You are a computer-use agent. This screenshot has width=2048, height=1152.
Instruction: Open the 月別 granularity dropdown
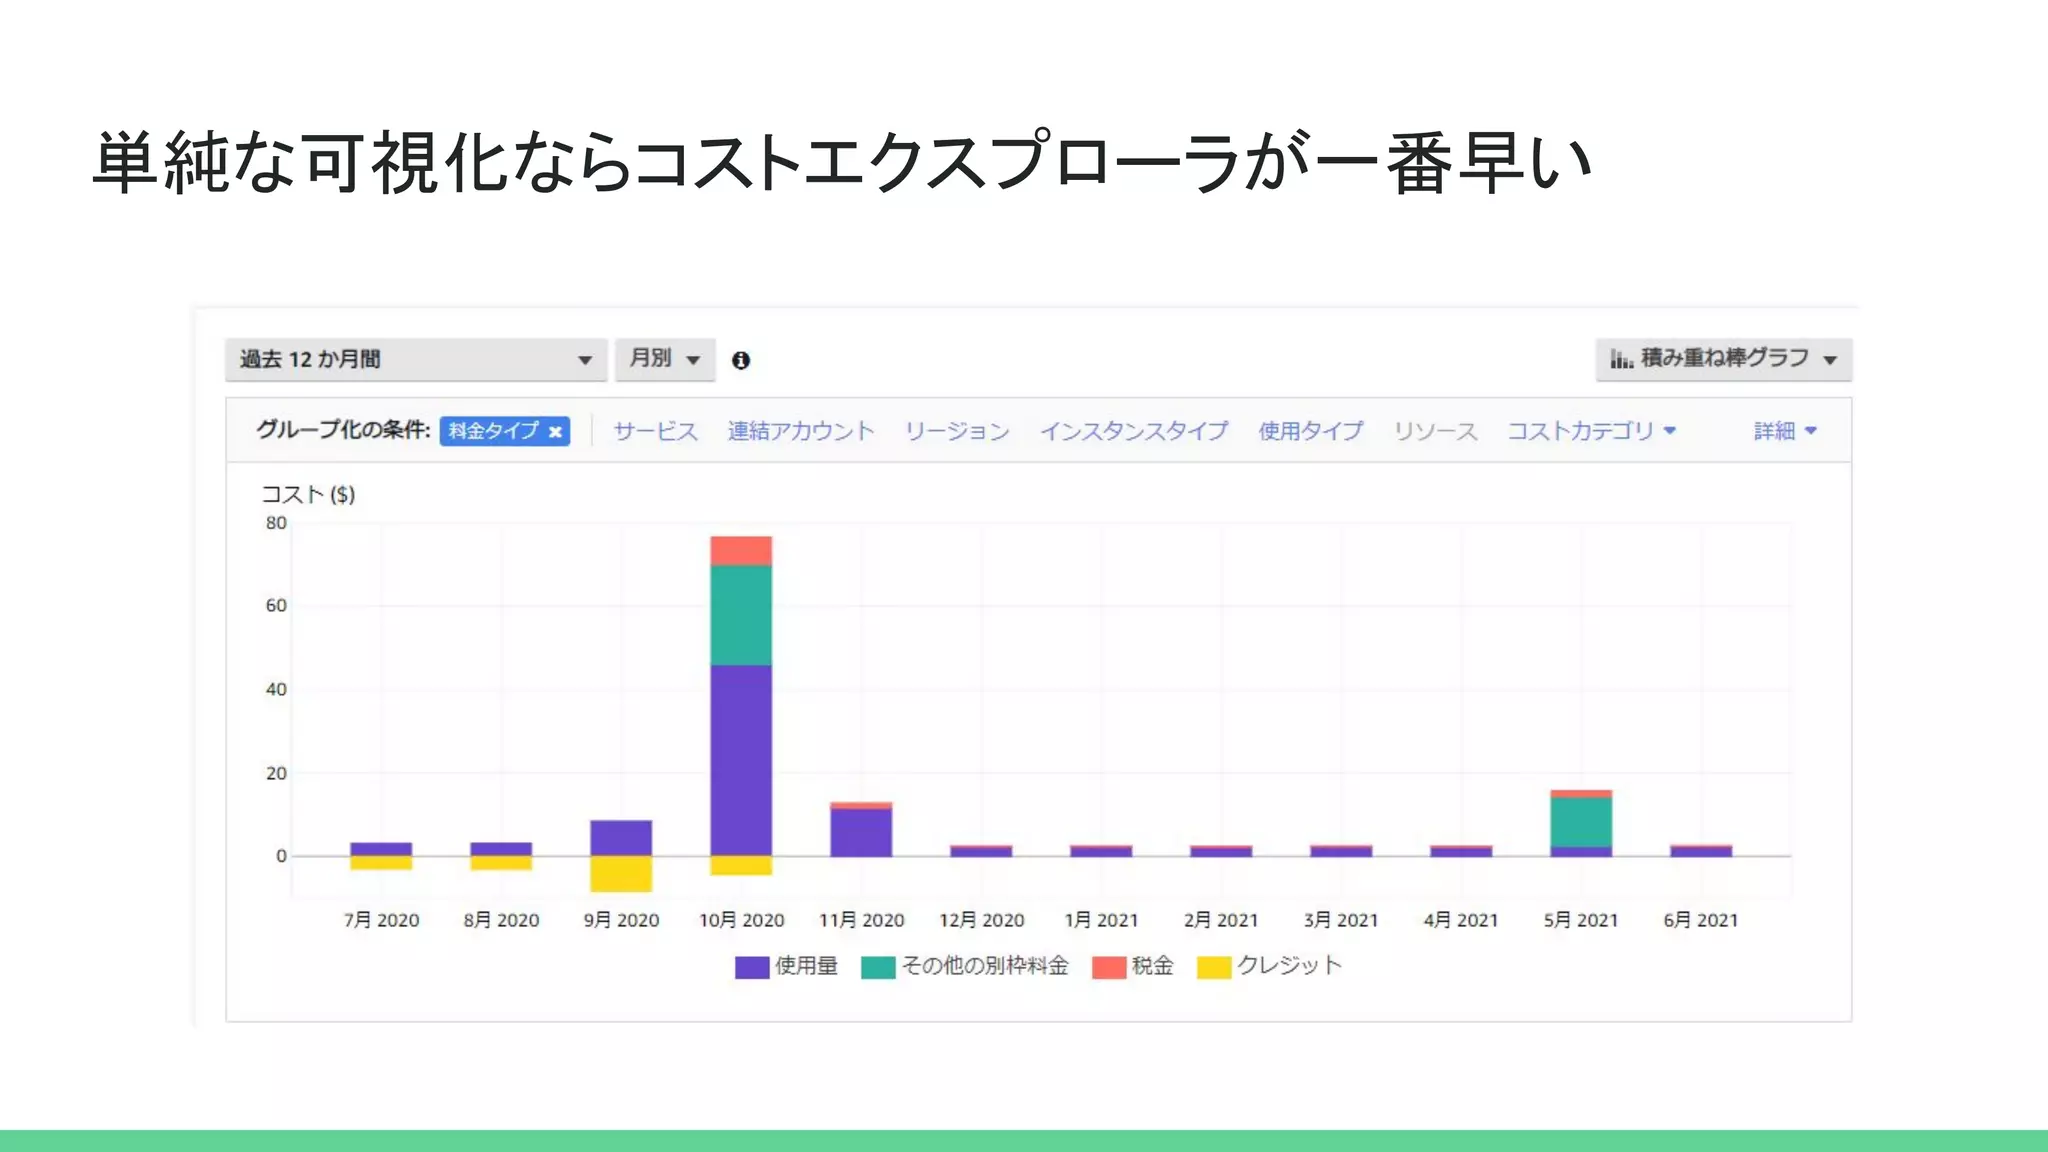tap(665, 359)
